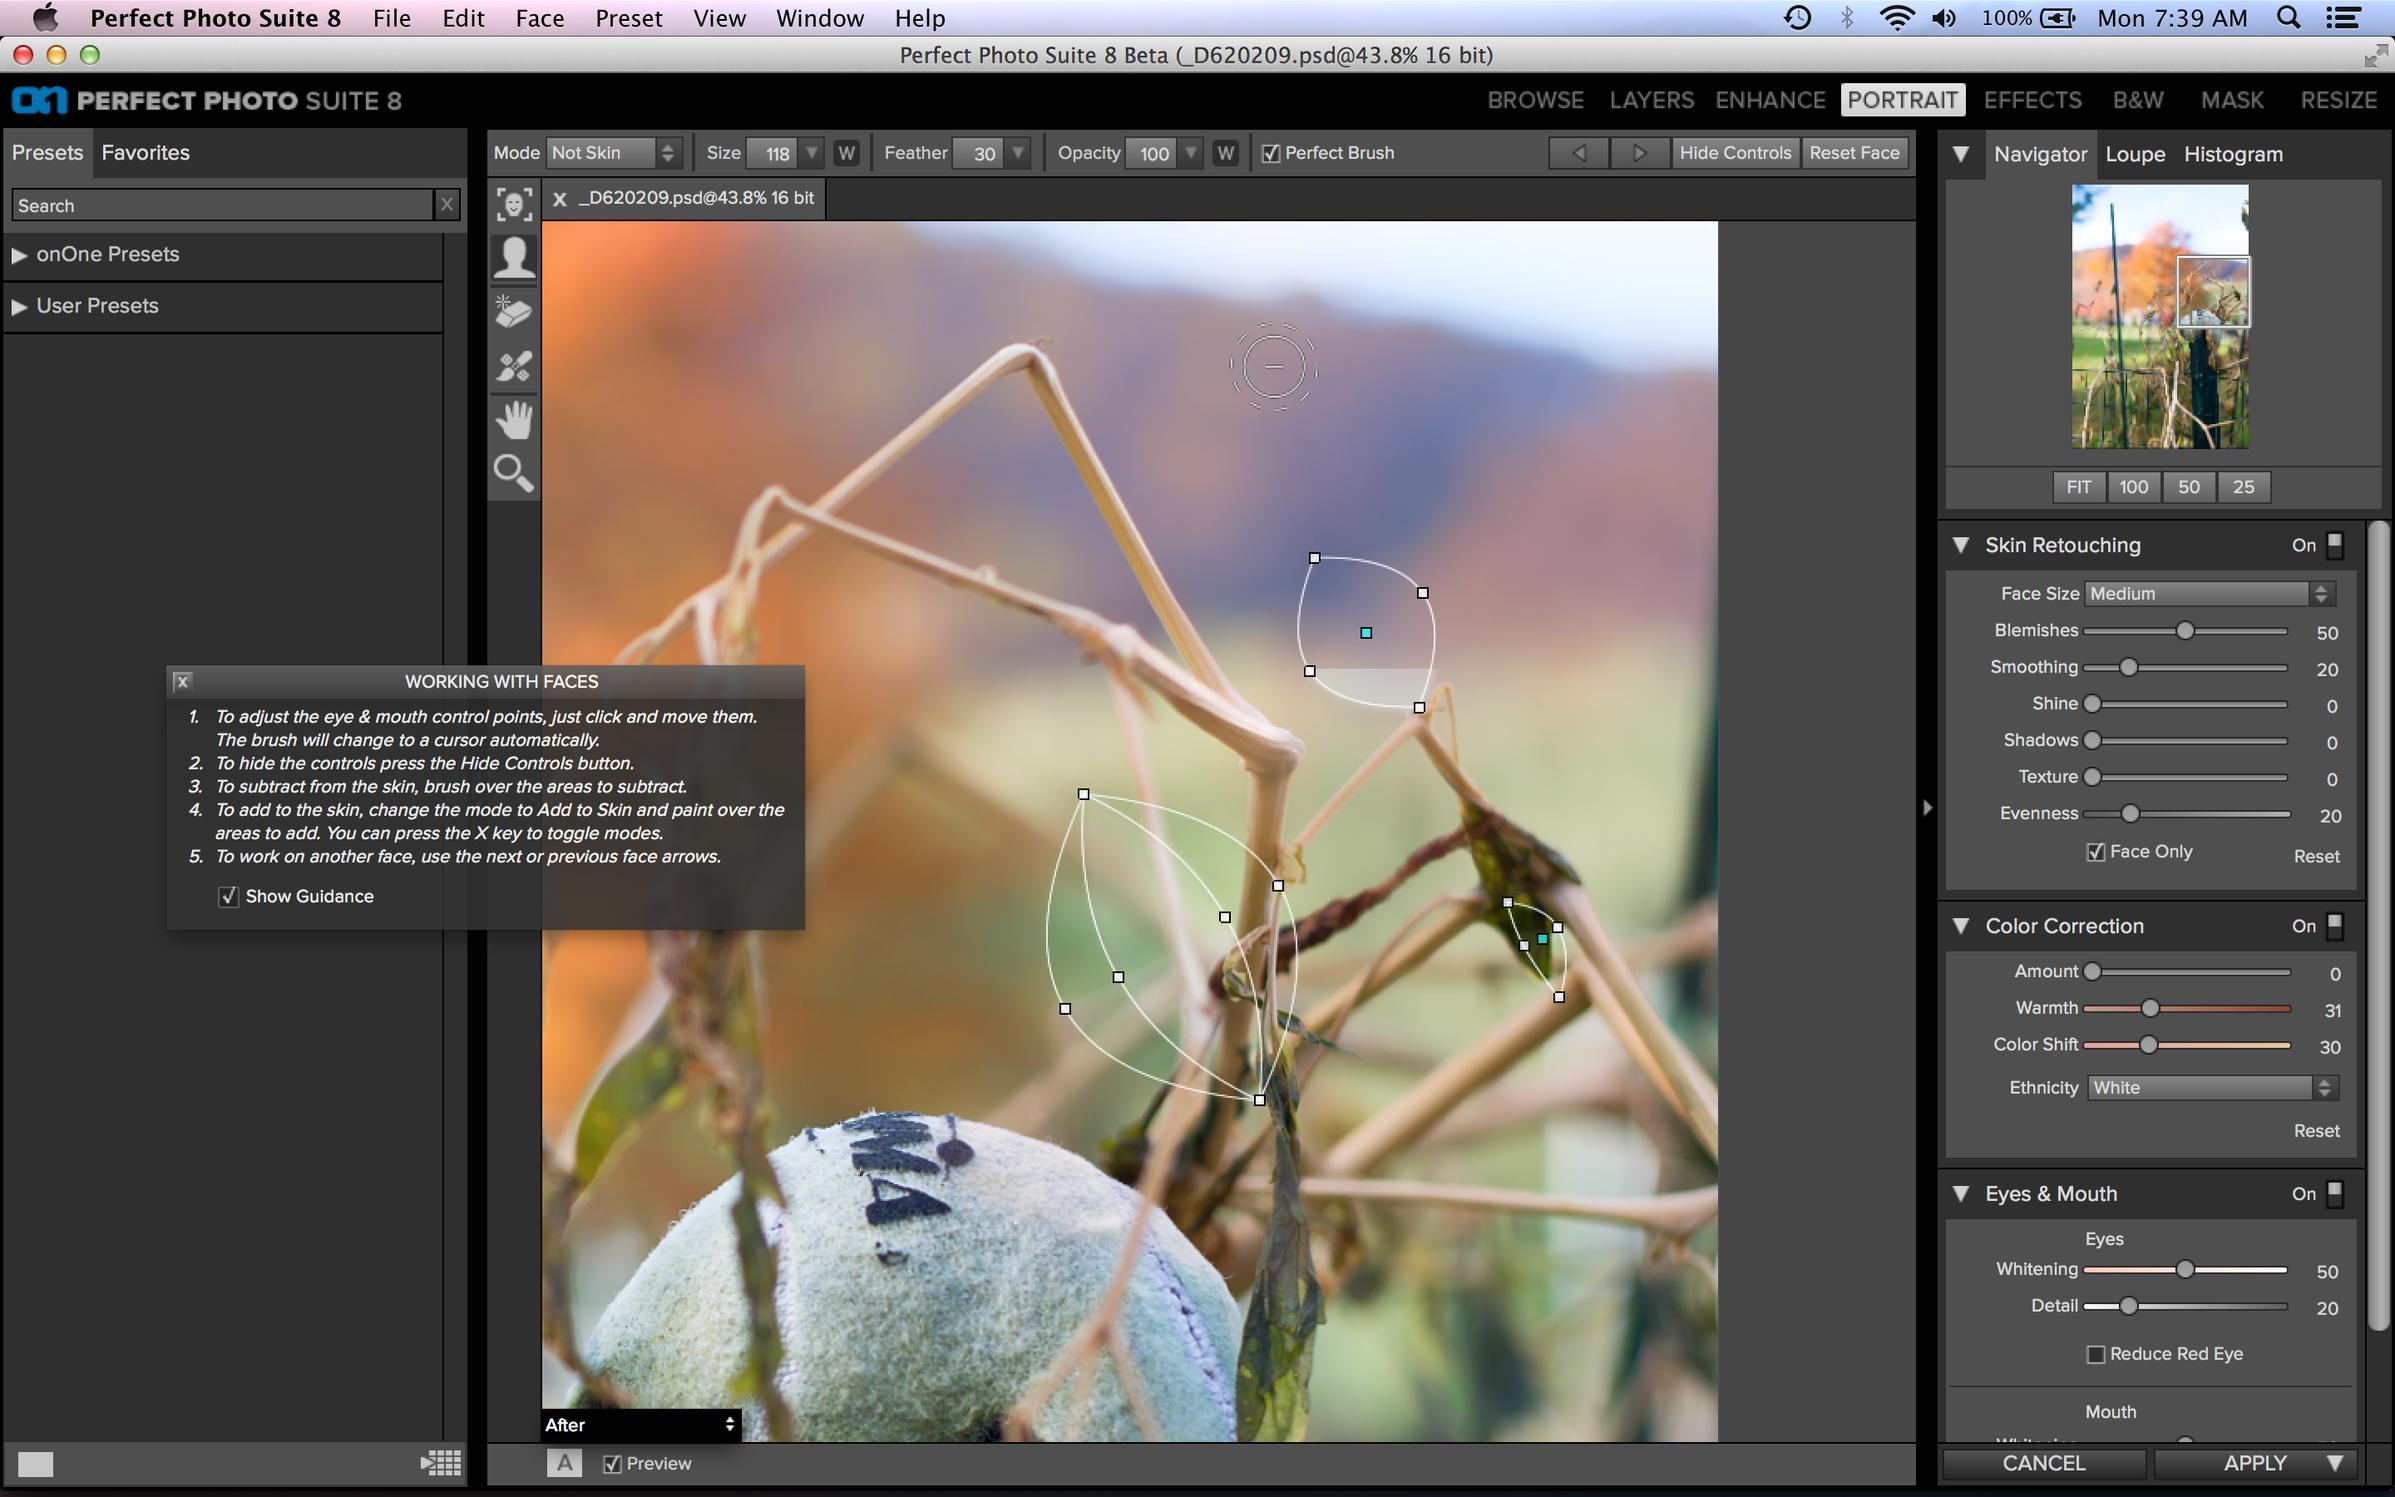
Task: Click the Hide Controls button
Action: pyautogui.click(x=1734, y=153)
